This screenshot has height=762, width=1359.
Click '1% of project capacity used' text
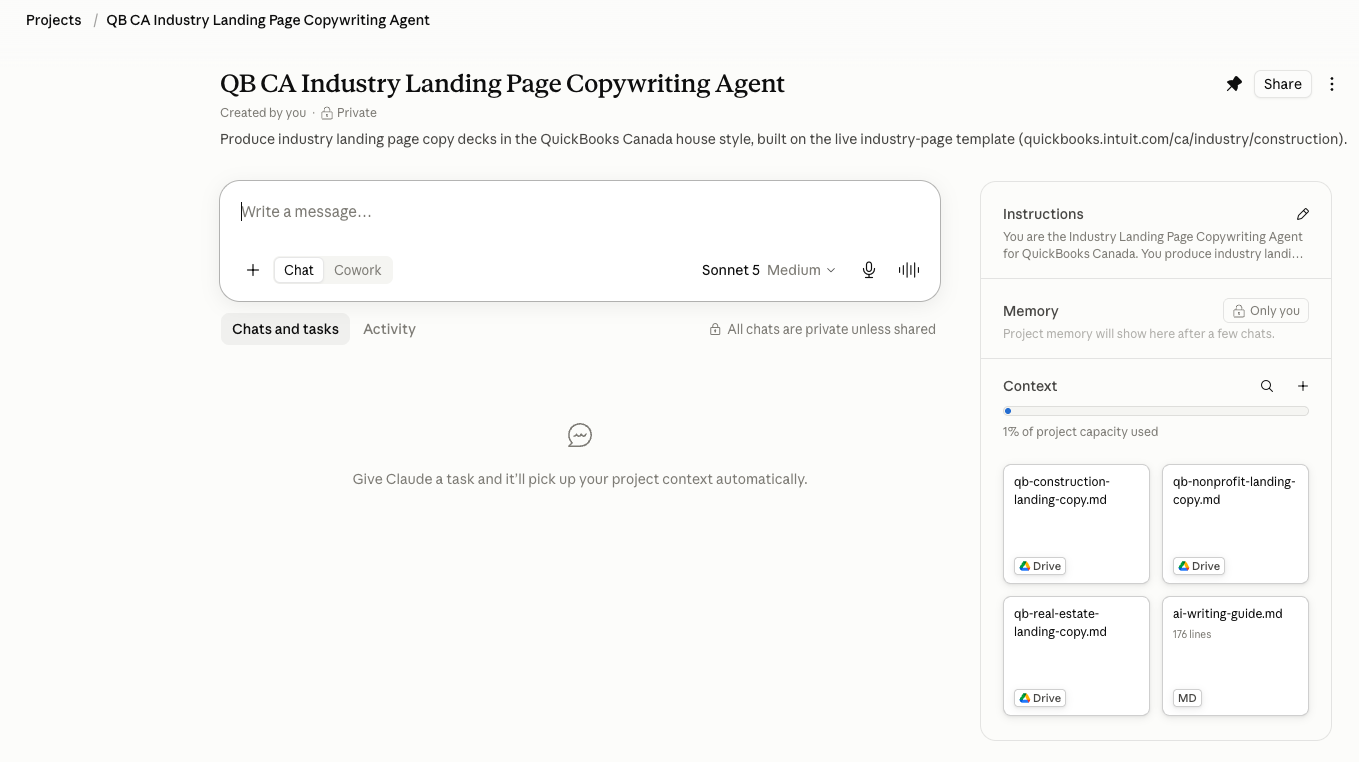click(x=1080, y=432)
